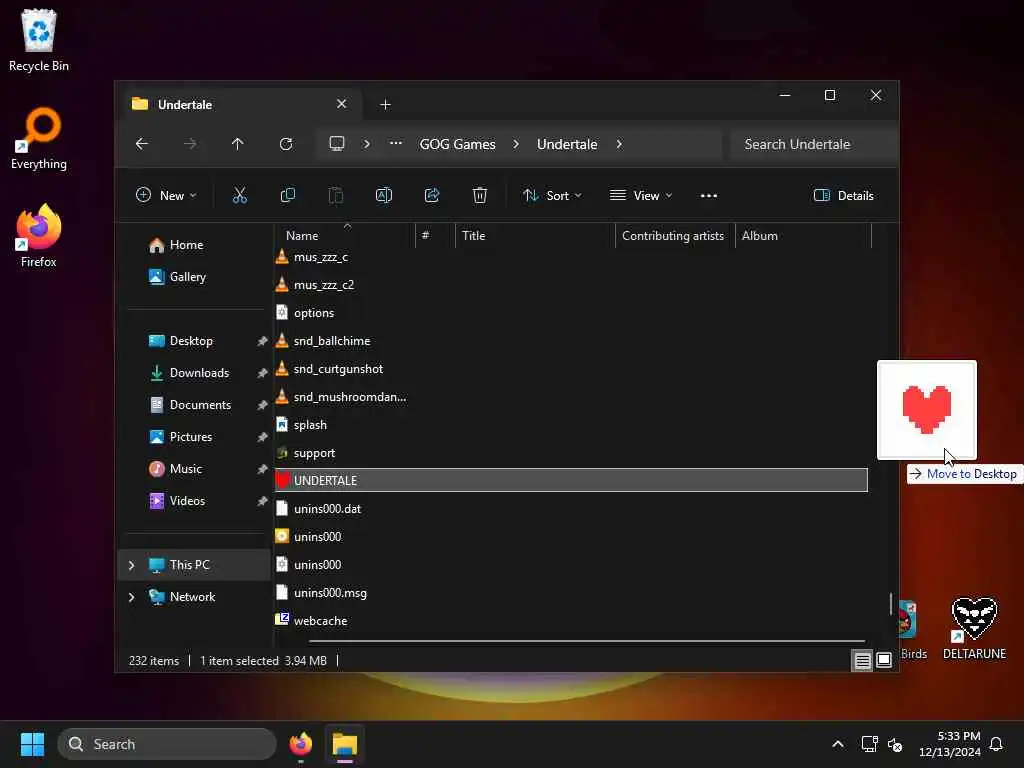Go up one folder level

238,144
